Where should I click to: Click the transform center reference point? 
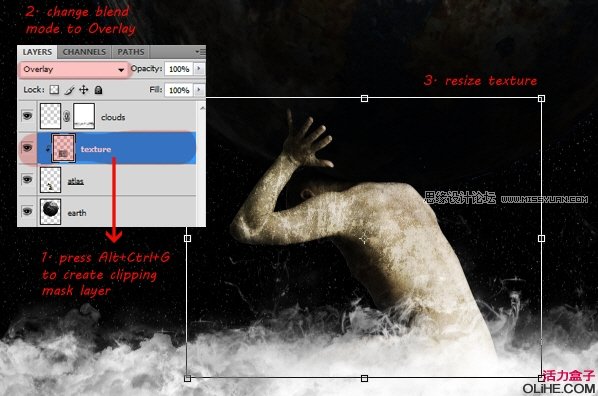[x=364, y=239]
